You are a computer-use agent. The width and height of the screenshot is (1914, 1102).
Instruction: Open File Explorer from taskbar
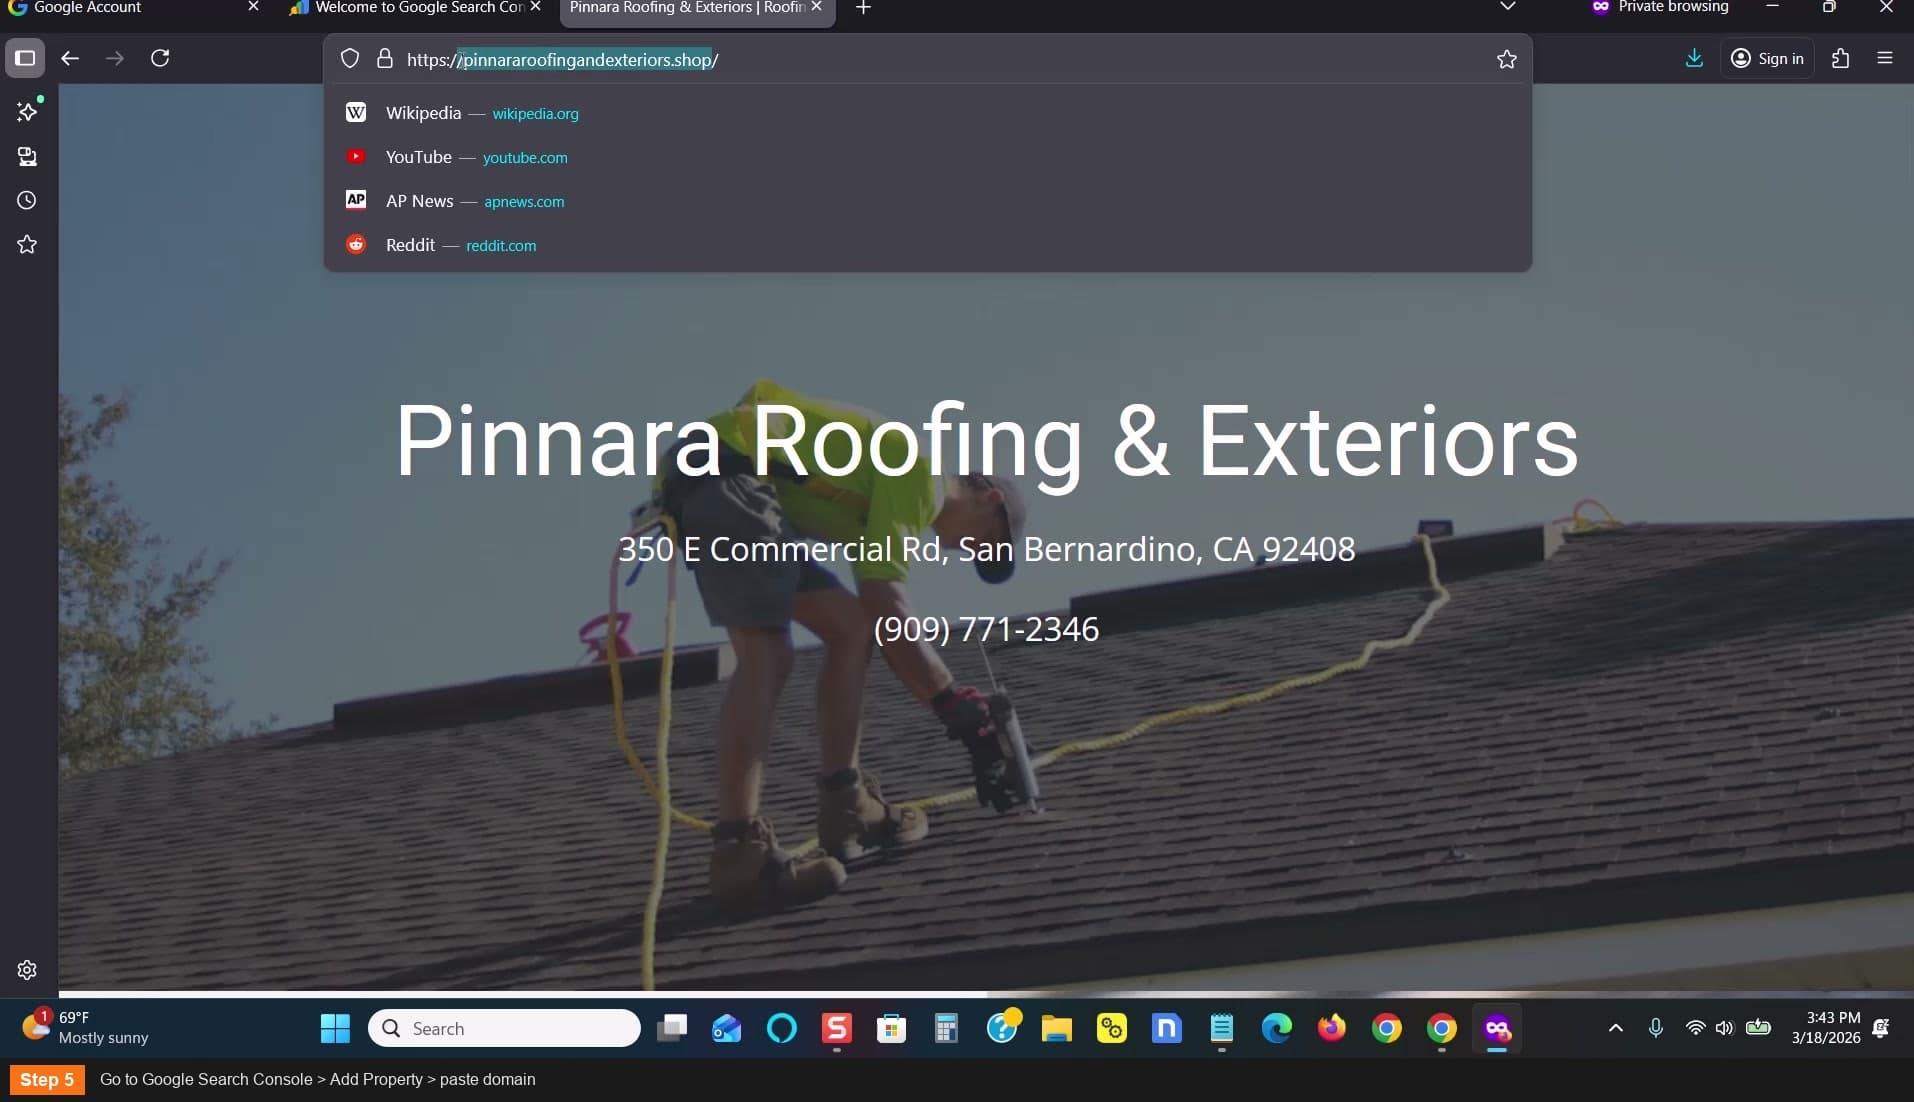[x=1056, y=1028]
